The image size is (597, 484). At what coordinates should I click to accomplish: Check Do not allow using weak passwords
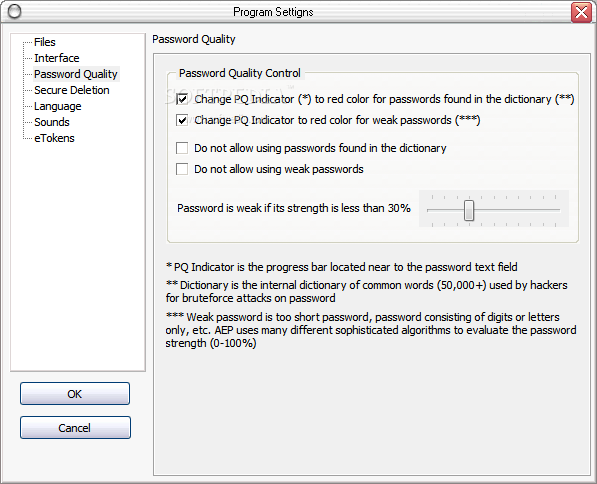pyautogui.click(x=182, y=169)
